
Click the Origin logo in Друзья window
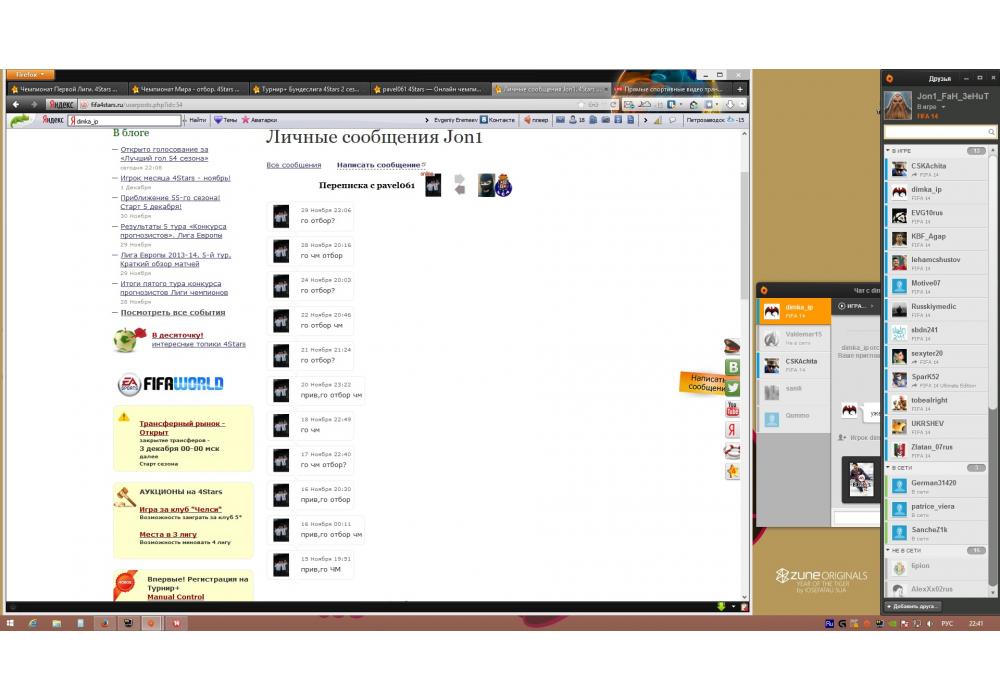click(x=890, y=78)
